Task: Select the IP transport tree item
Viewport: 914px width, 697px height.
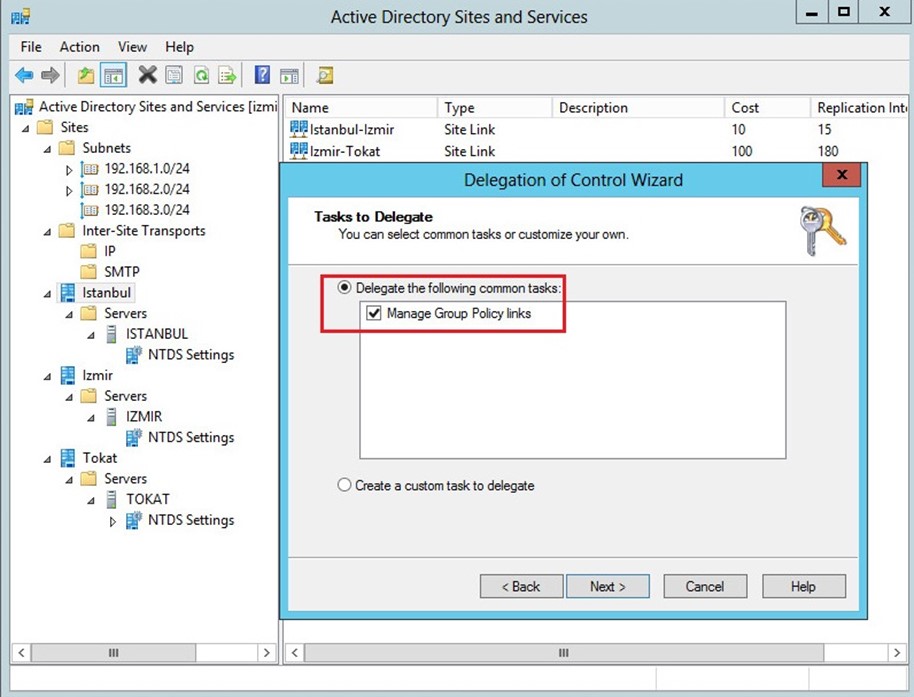Action: pos(110,251)
